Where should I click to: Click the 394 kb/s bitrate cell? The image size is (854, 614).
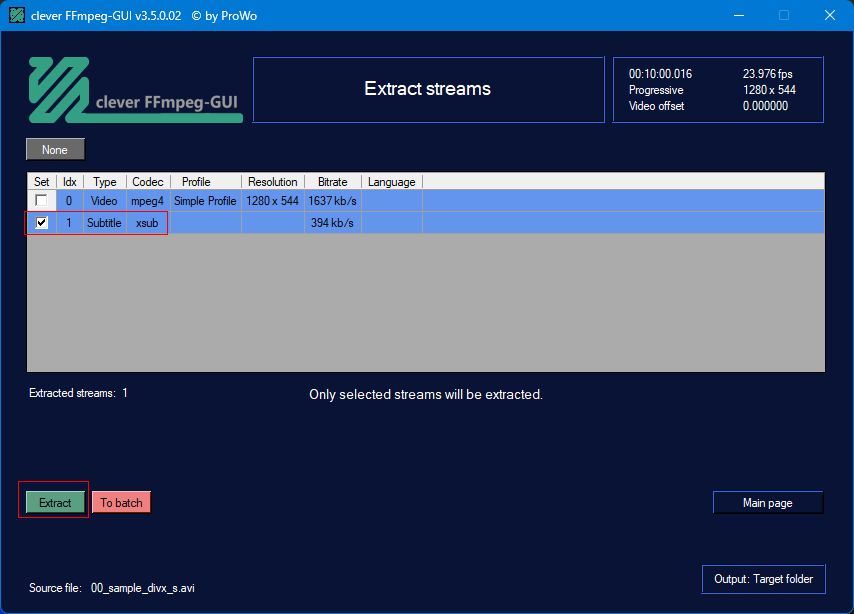coord(332,223)
